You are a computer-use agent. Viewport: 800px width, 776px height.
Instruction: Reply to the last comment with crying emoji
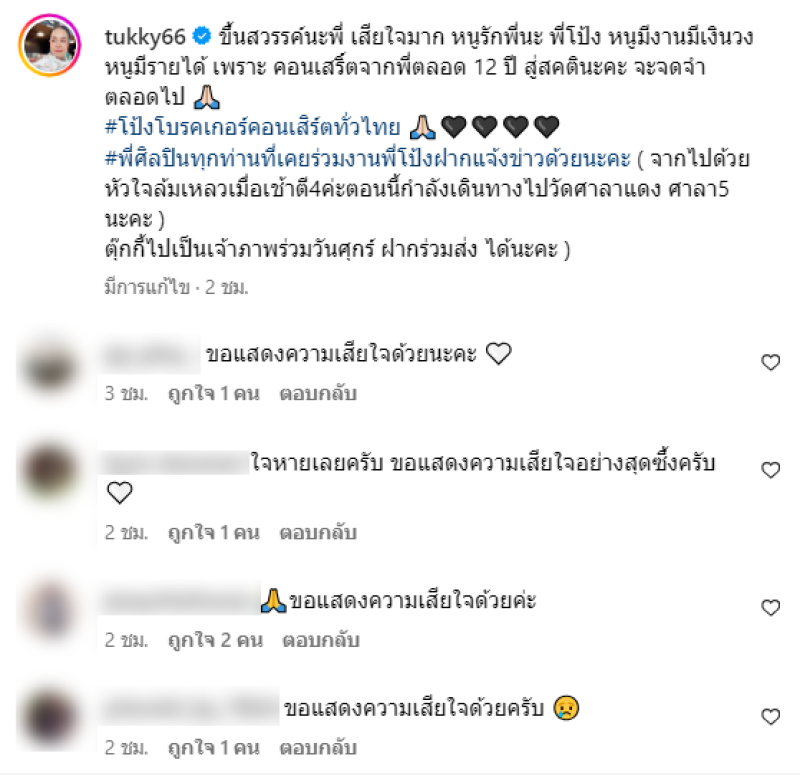click(x=318, y=748)
